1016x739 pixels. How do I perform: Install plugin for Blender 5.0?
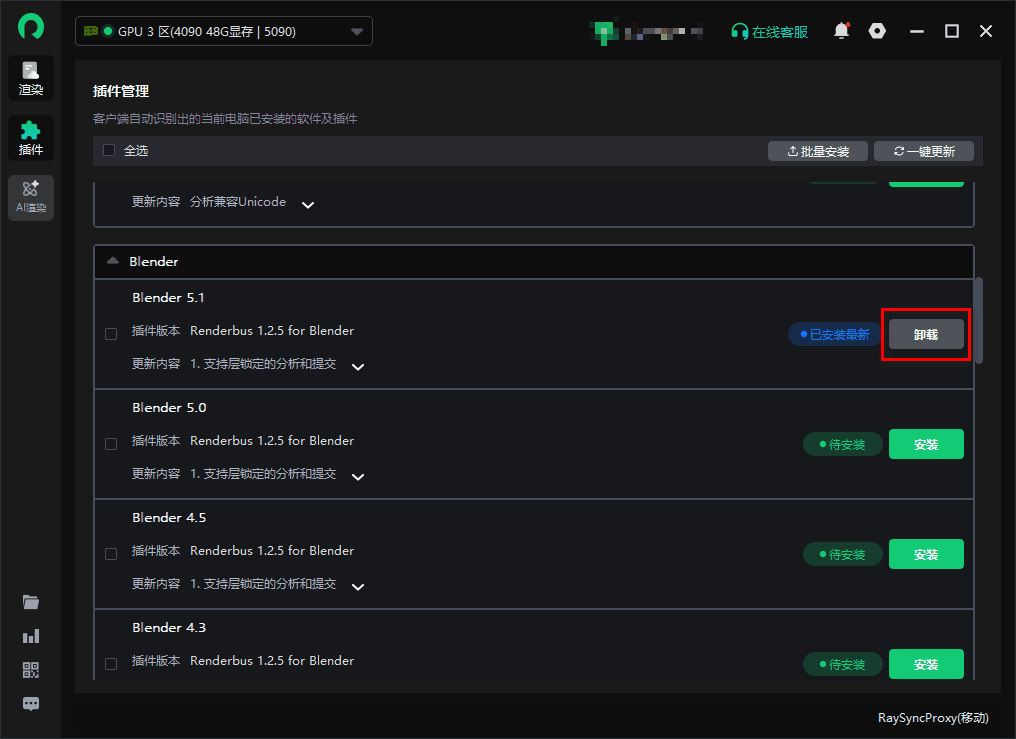click(926, 444)
